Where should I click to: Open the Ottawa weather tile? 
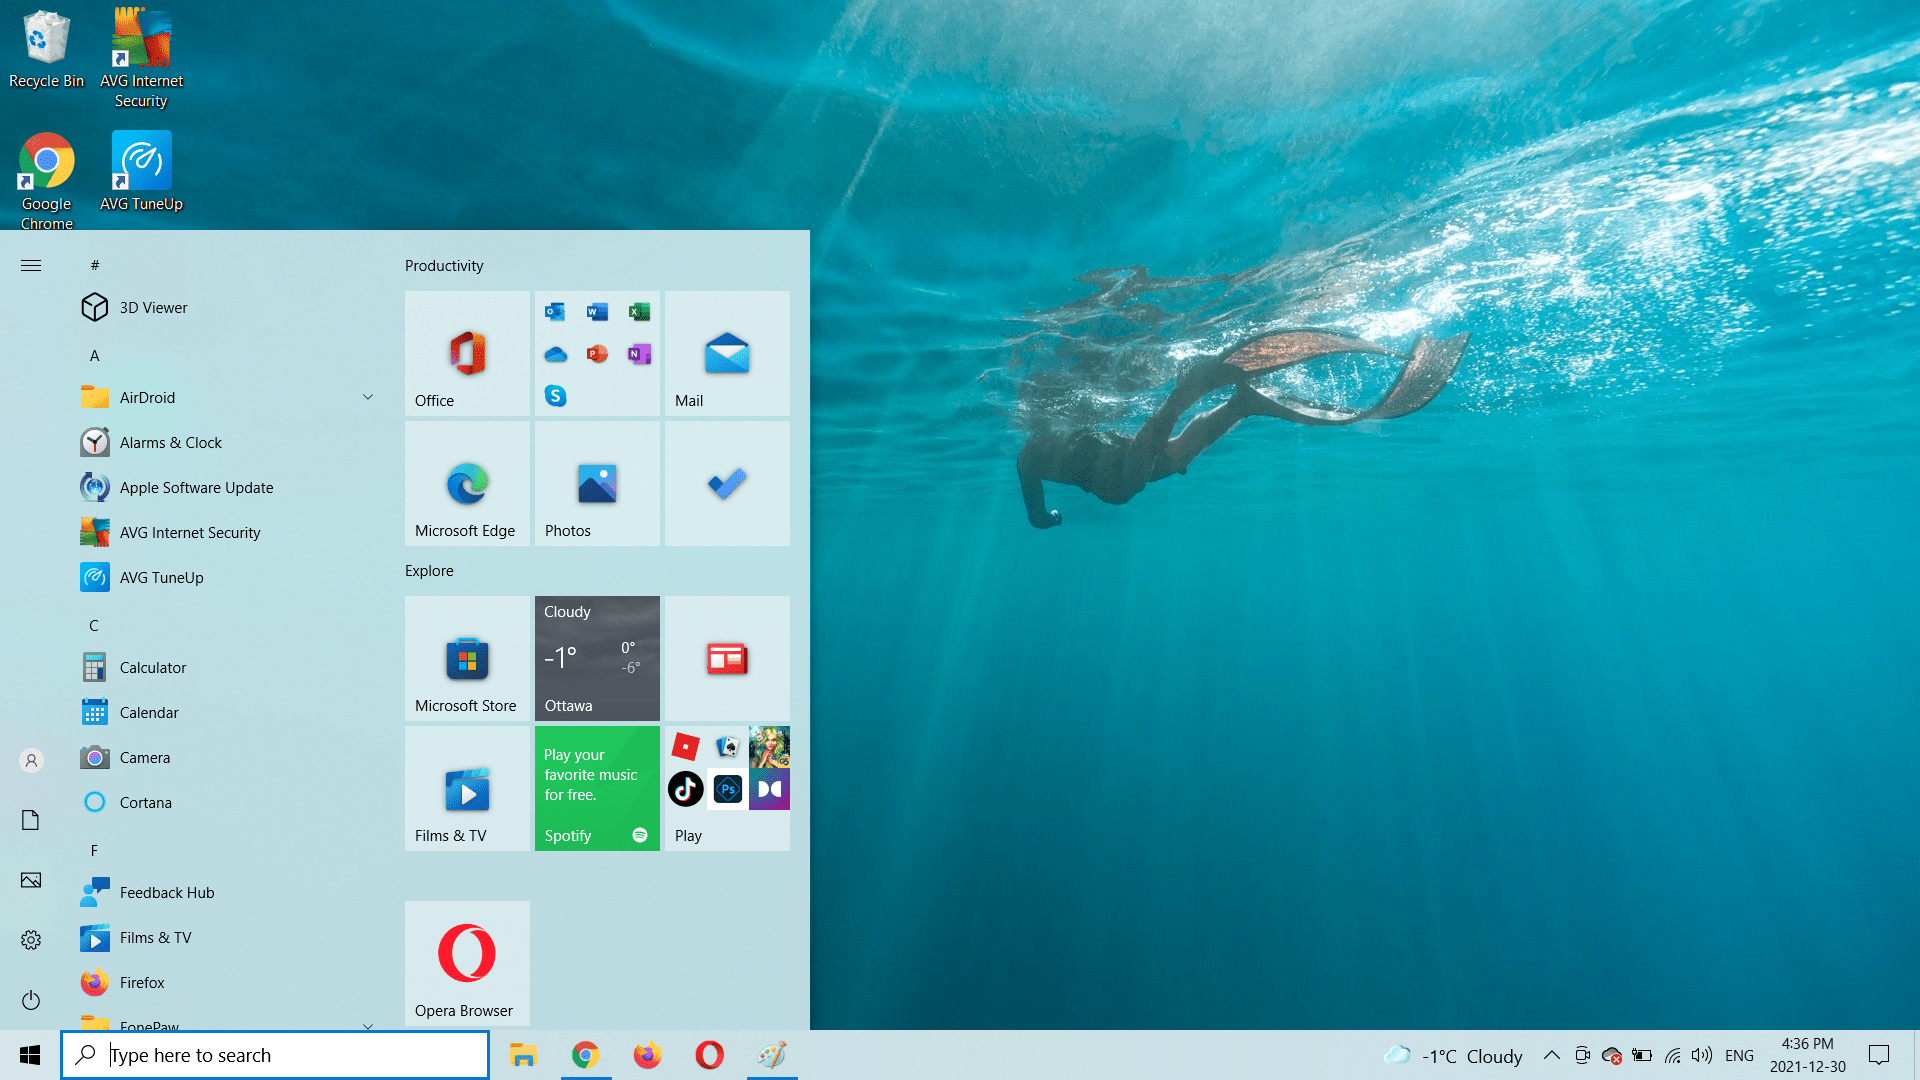(x=597, y=658)
